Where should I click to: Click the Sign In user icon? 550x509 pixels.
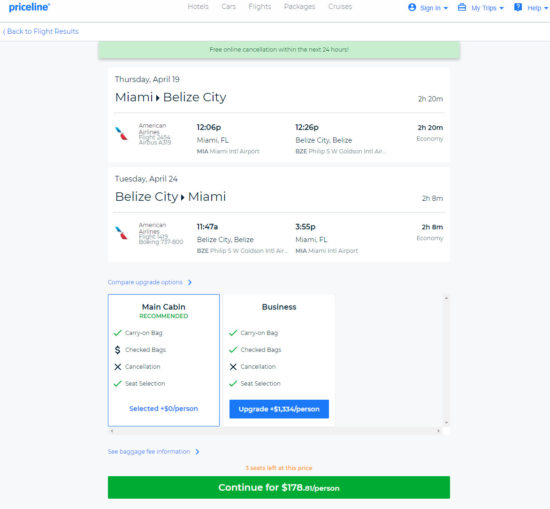tap(412, 7)
